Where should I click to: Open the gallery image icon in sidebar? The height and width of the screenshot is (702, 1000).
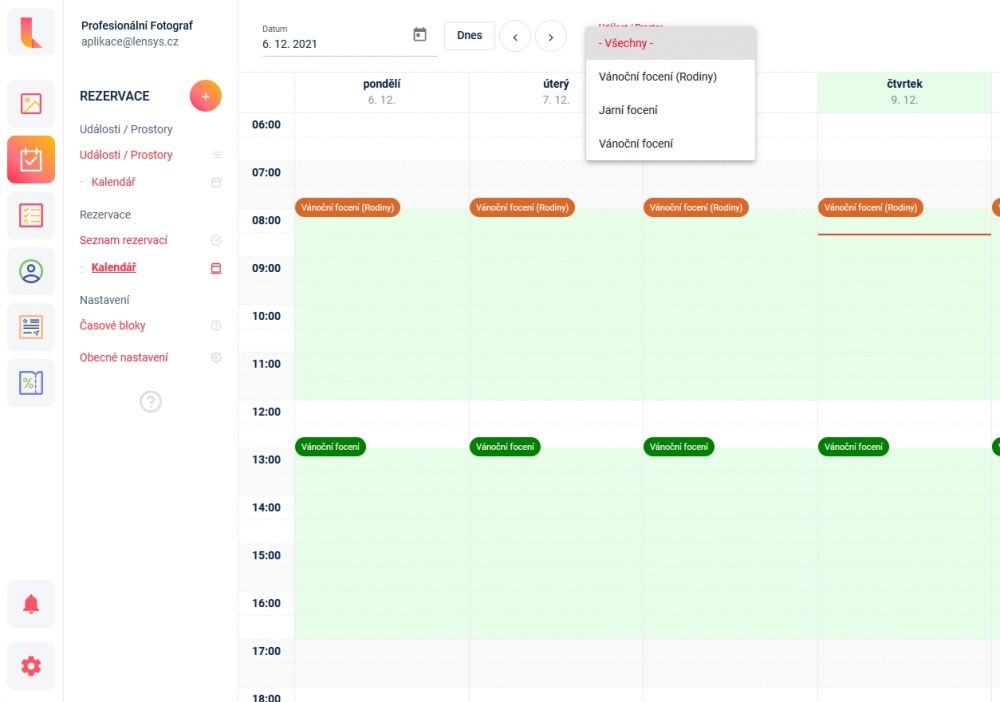pyautogui.click(x=31, y=104)
